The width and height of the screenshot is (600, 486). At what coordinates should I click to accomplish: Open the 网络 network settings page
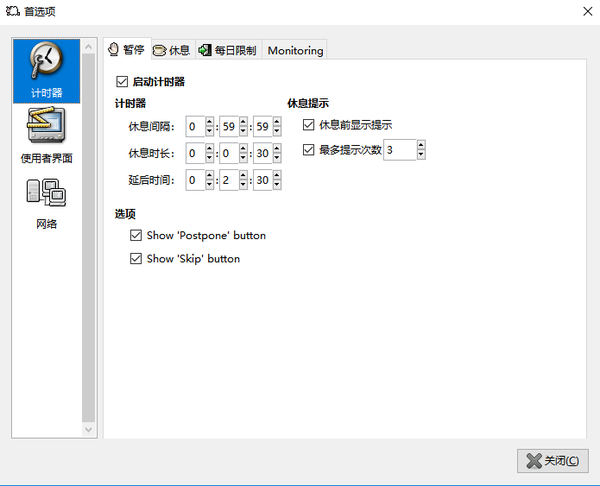46,203
